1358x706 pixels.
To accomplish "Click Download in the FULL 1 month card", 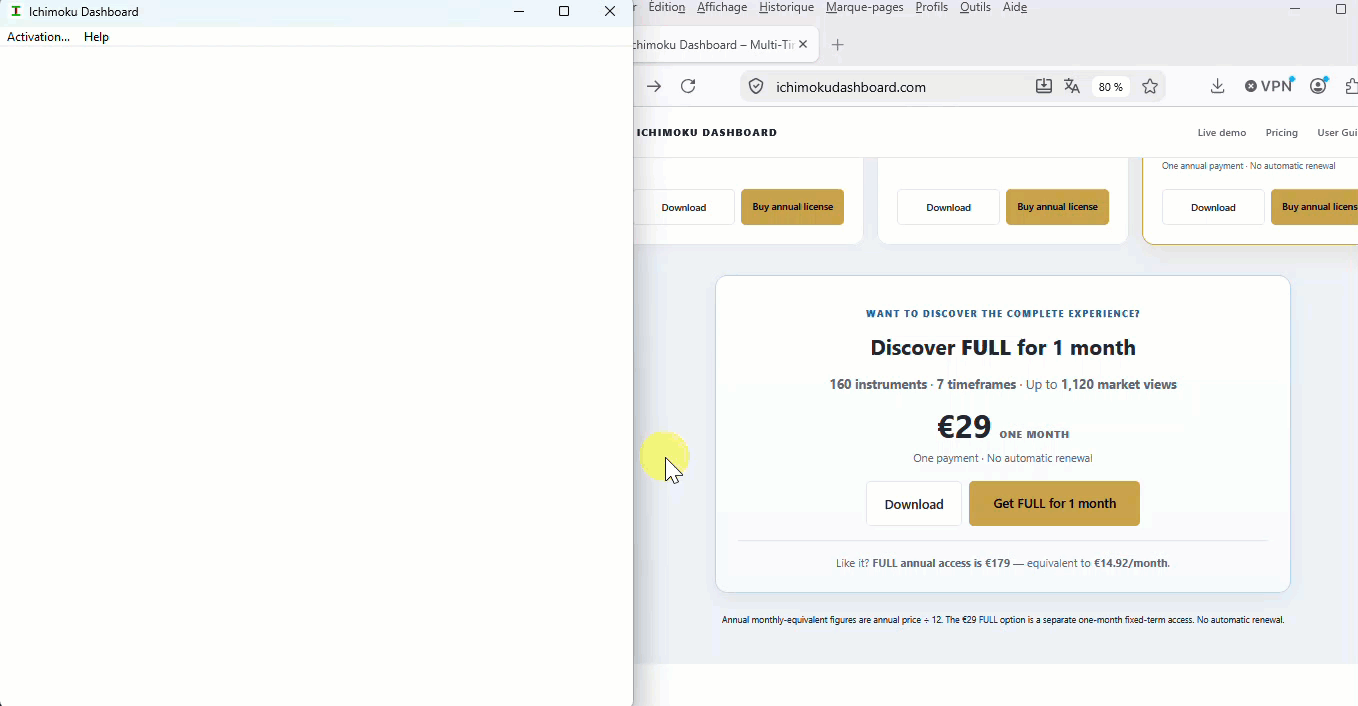I will coord(914,504).
